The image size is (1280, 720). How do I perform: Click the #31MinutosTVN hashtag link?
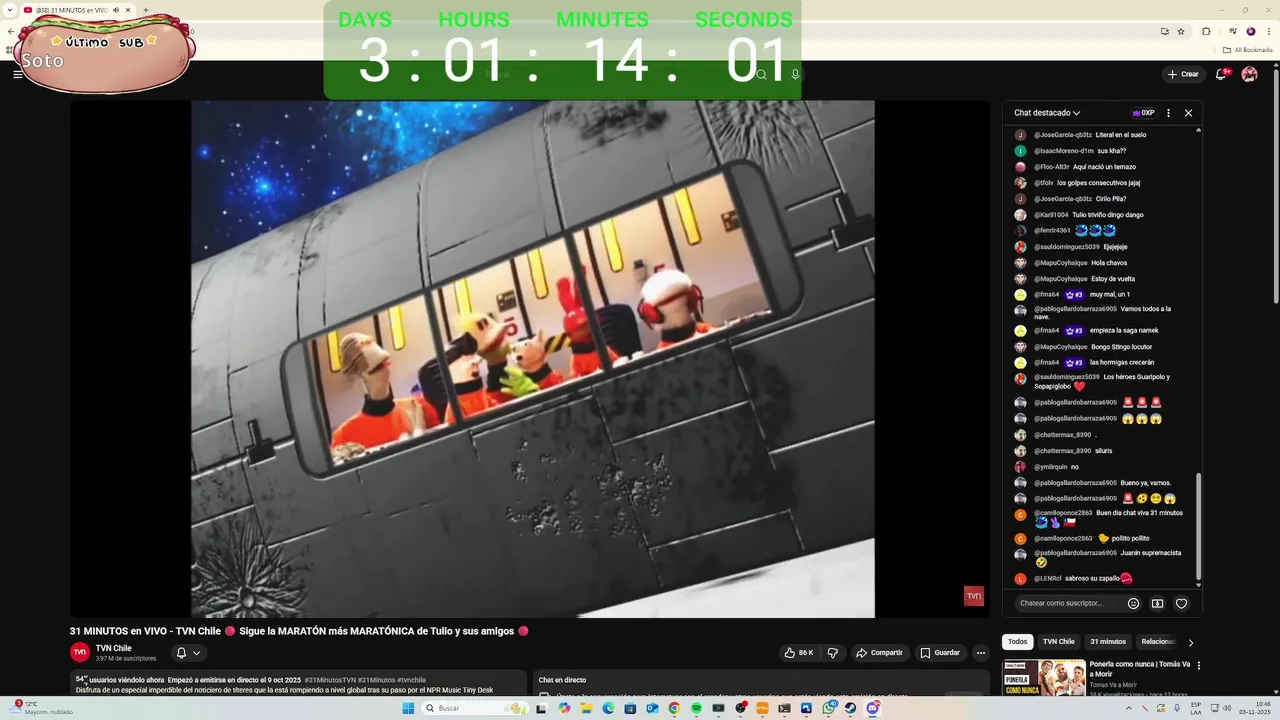tap(330, 680)
